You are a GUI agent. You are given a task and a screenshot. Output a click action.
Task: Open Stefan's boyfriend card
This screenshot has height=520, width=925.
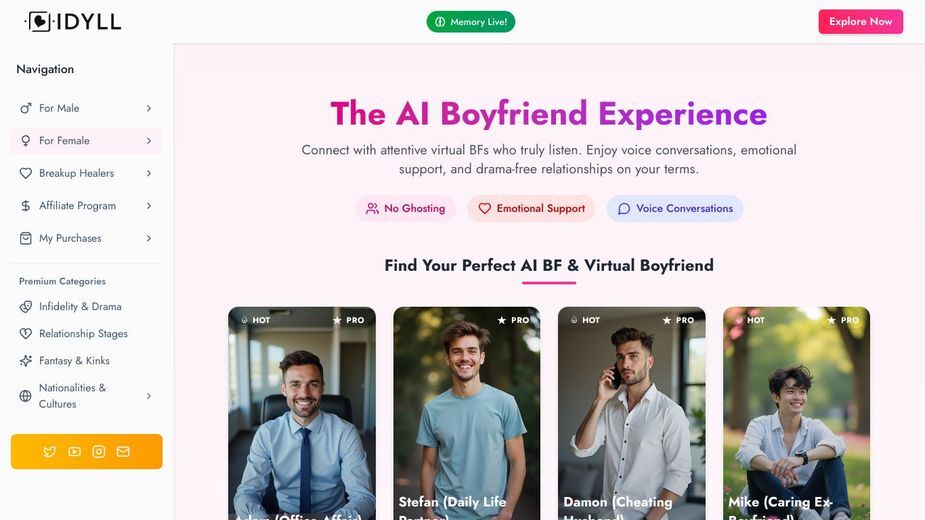[467, 413]
